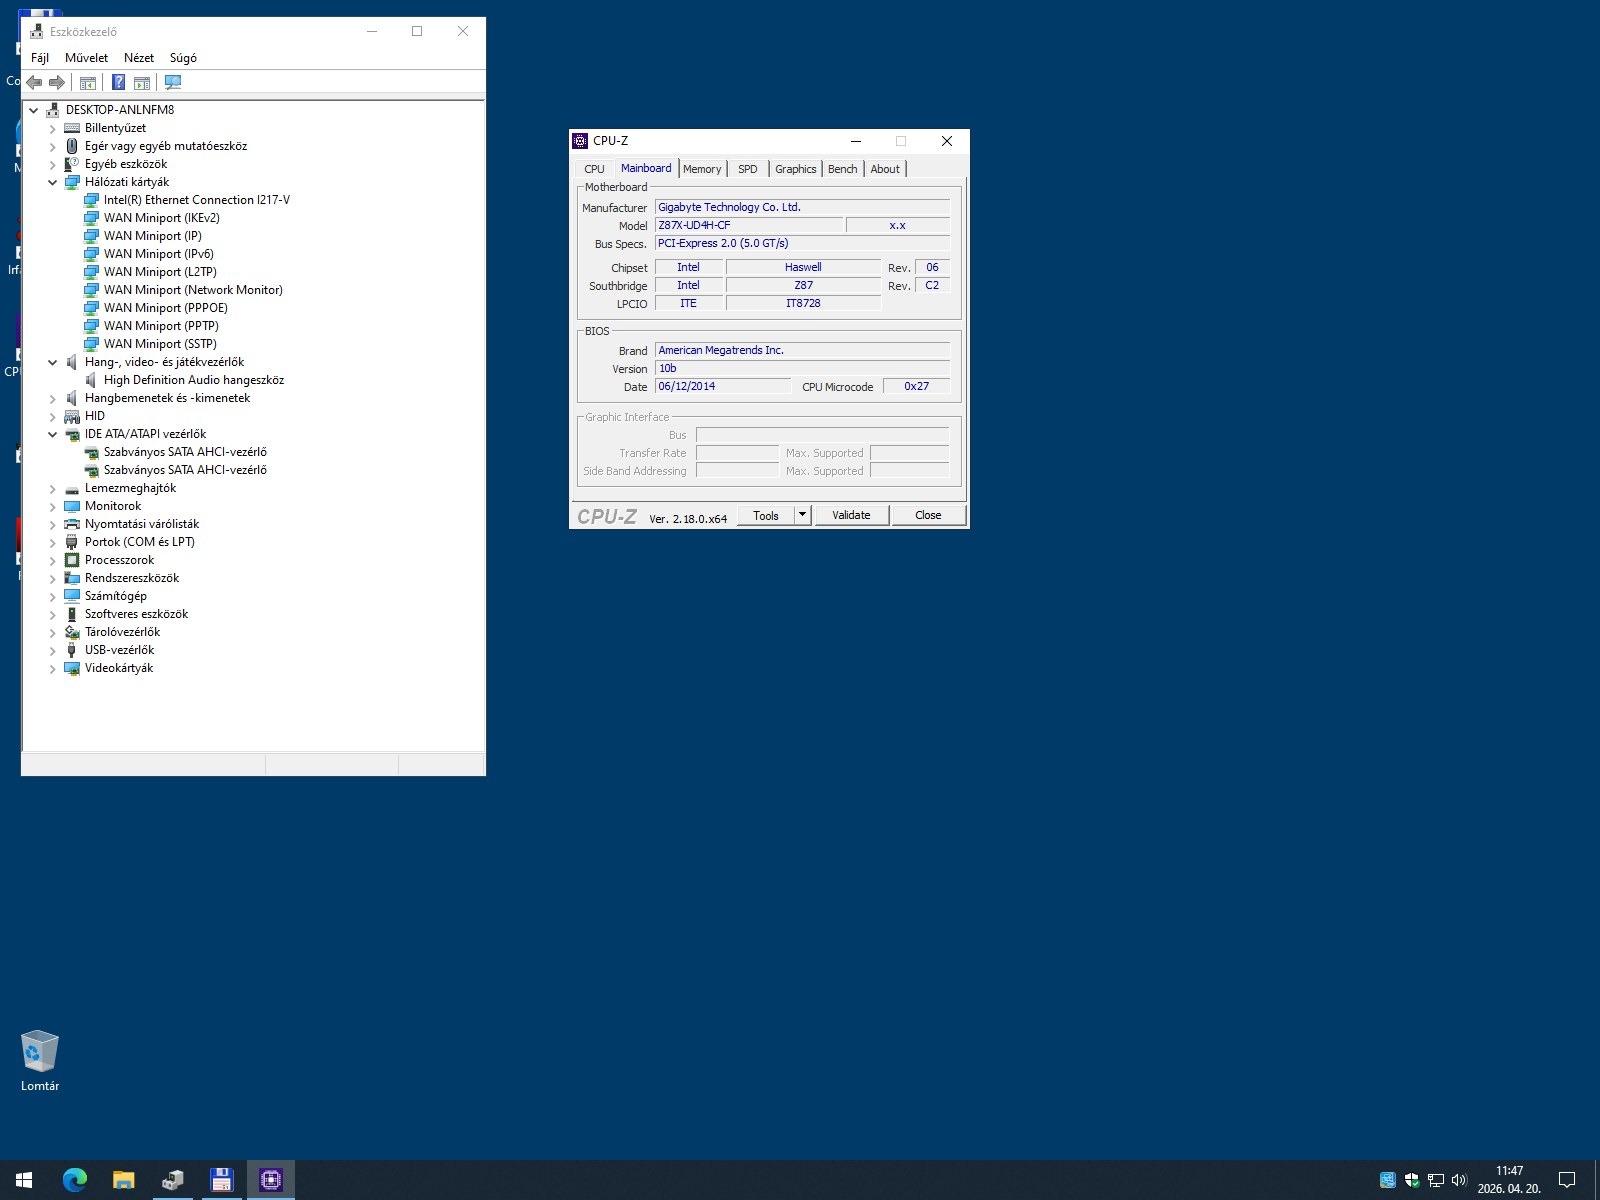Collapse the Hálózati kártyák category

pyautogui.click(x=53, y=182)
